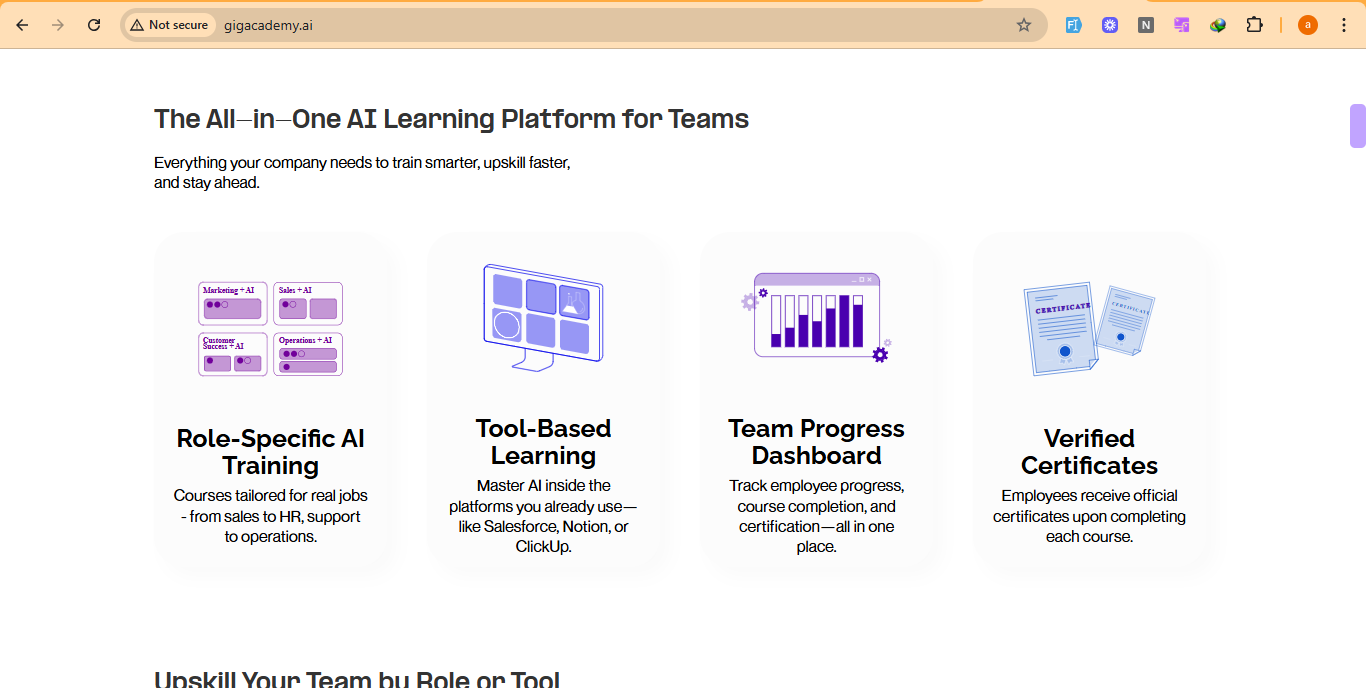
Task: Click the purple sunburst extension icon
Action: click(1109, 25)
